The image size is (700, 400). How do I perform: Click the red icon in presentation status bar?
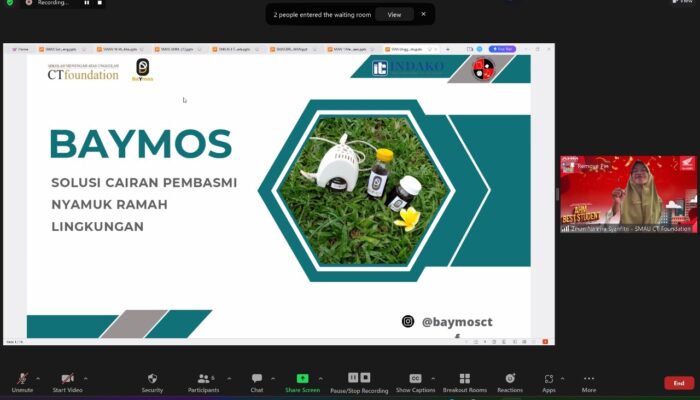click(x=545, y=342)
